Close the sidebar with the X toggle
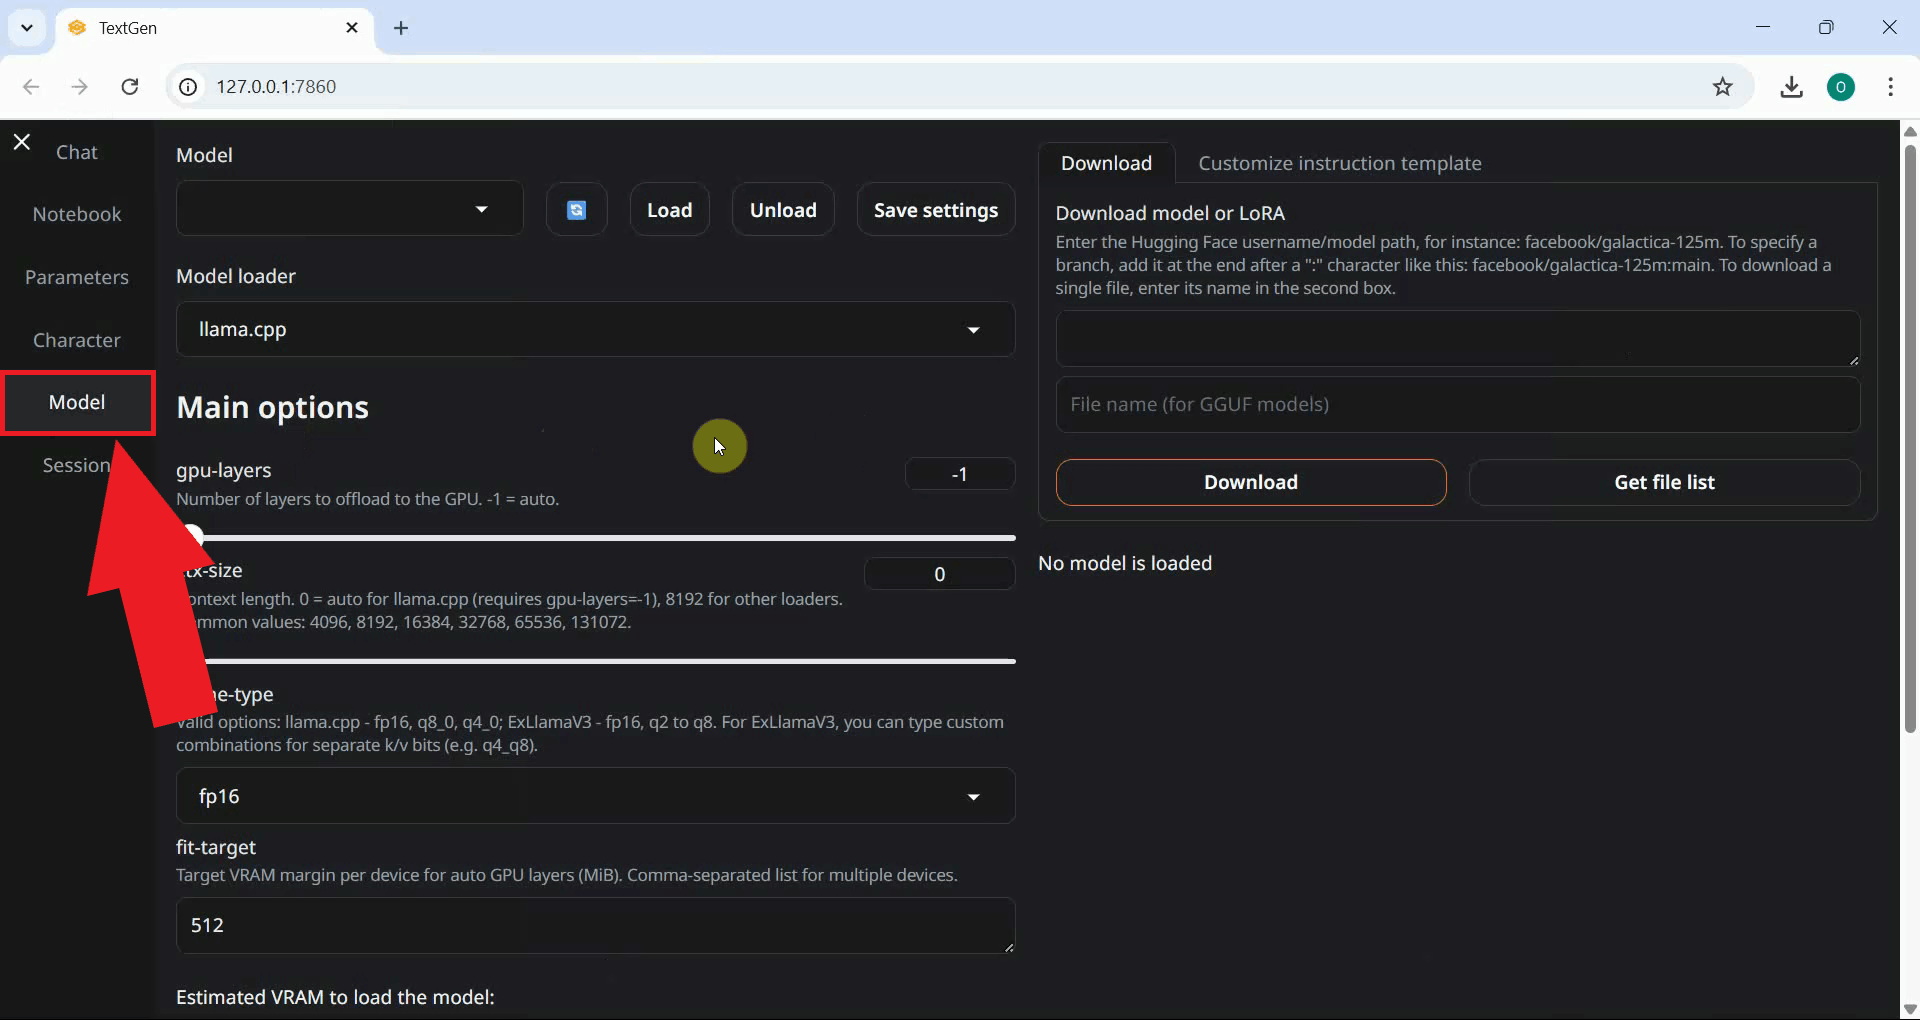The height and width of the screenshot is (1020, 1920). [21, 141]
